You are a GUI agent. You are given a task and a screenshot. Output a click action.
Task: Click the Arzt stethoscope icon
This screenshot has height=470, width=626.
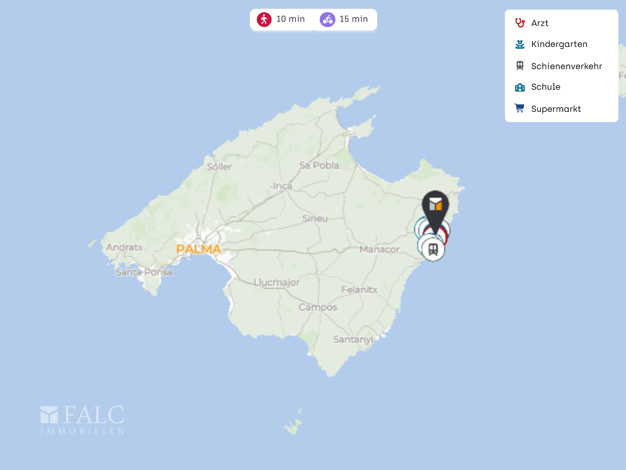point(519,23)
